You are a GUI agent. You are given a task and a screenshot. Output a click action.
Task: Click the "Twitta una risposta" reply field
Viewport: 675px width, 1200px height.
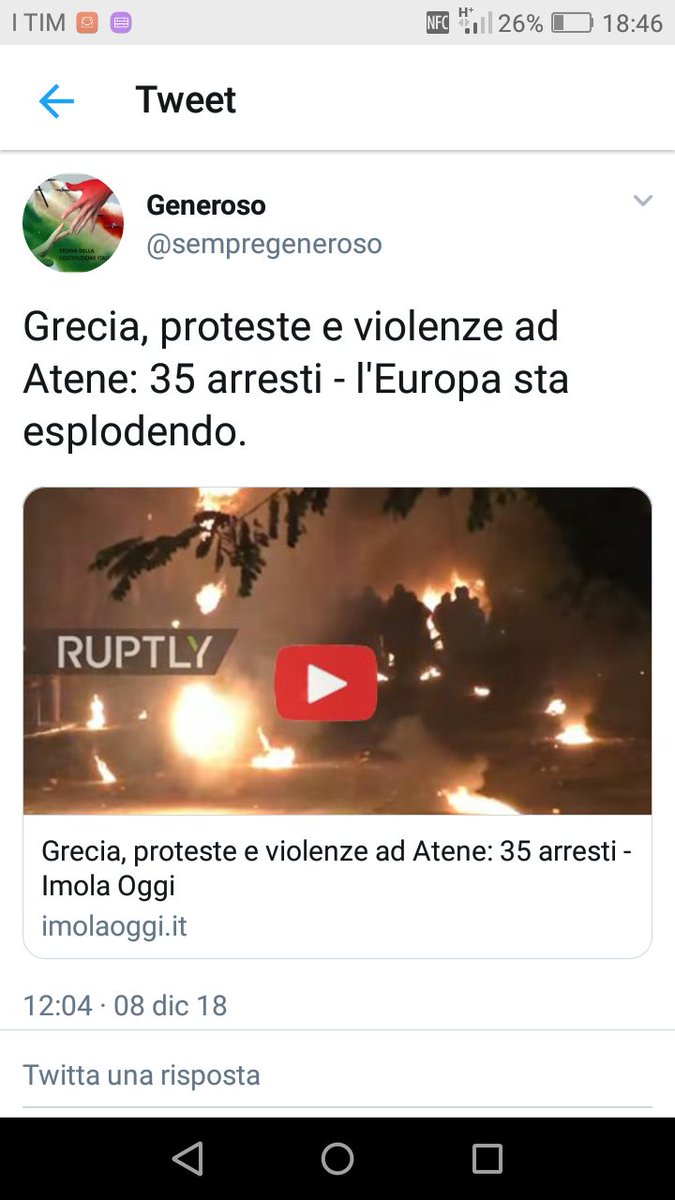click(x=337, y=1075)
